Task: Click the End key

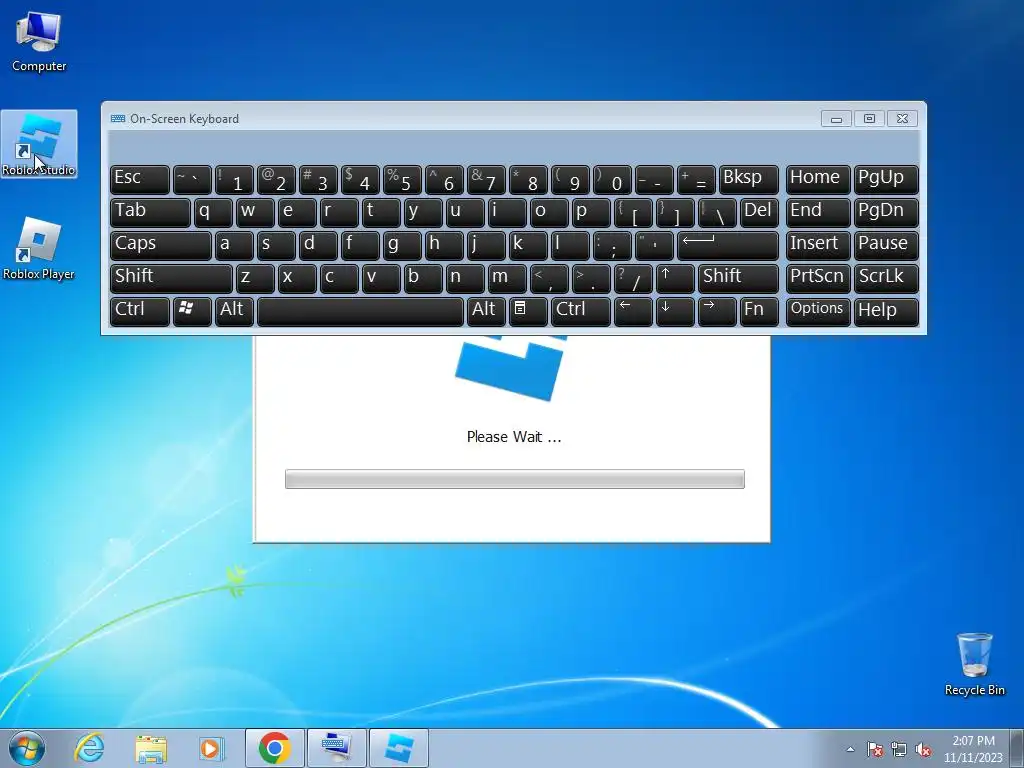Action: click(818, 212)
